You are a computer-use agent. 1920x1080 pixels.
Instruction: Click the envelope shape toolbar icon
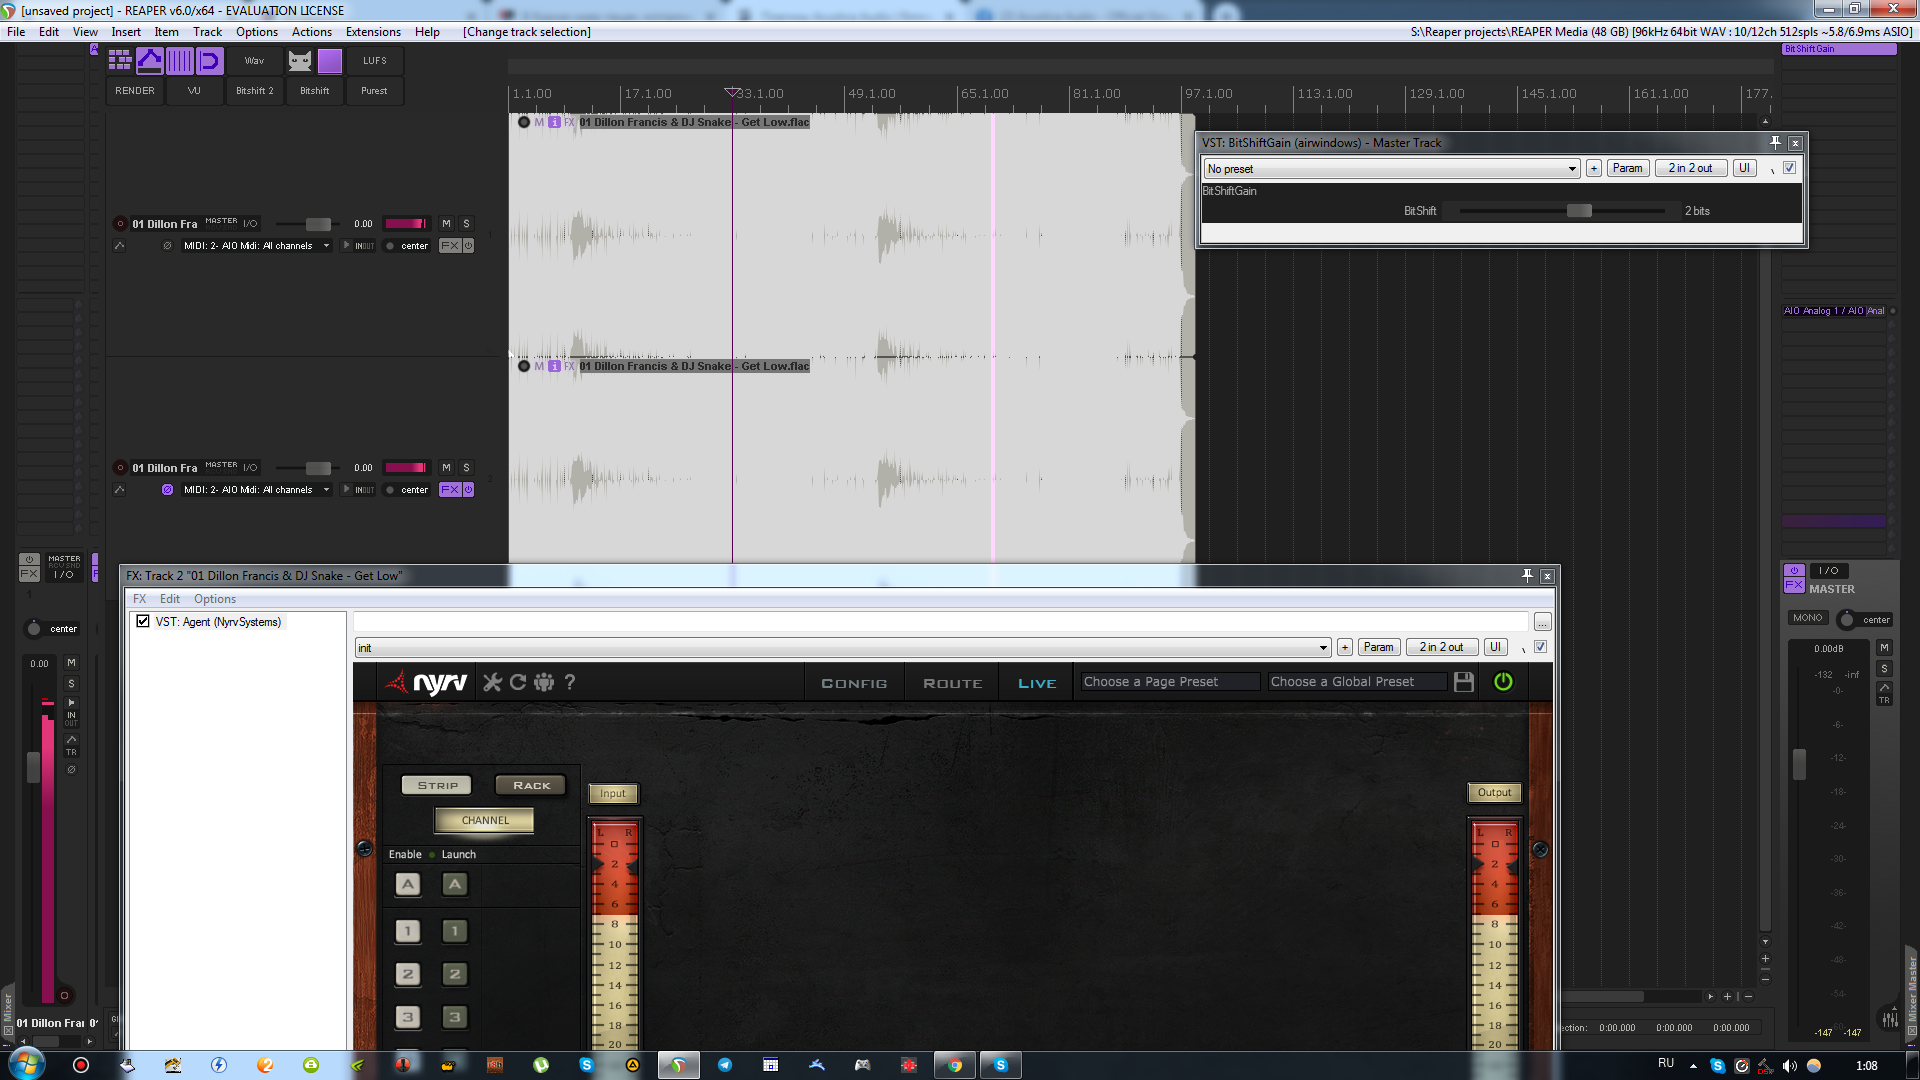[x=150, y=61]
